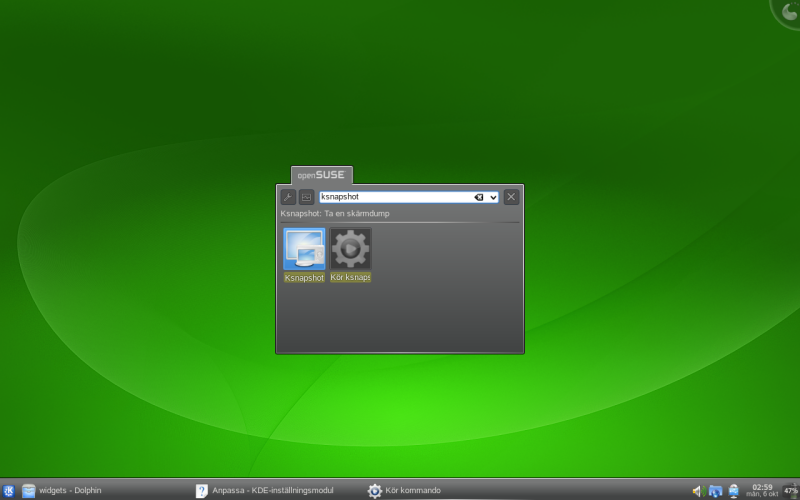Open the disc and monitor tray icon

pos(734,491)
